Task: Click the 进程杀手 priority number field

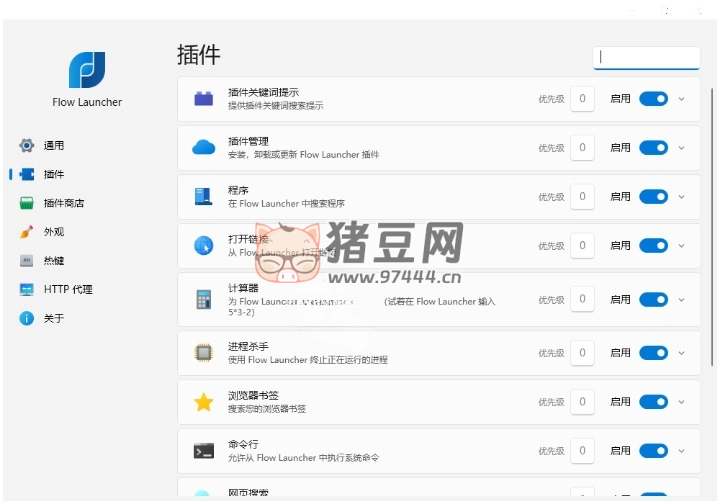Action: (x=583, y=352)
